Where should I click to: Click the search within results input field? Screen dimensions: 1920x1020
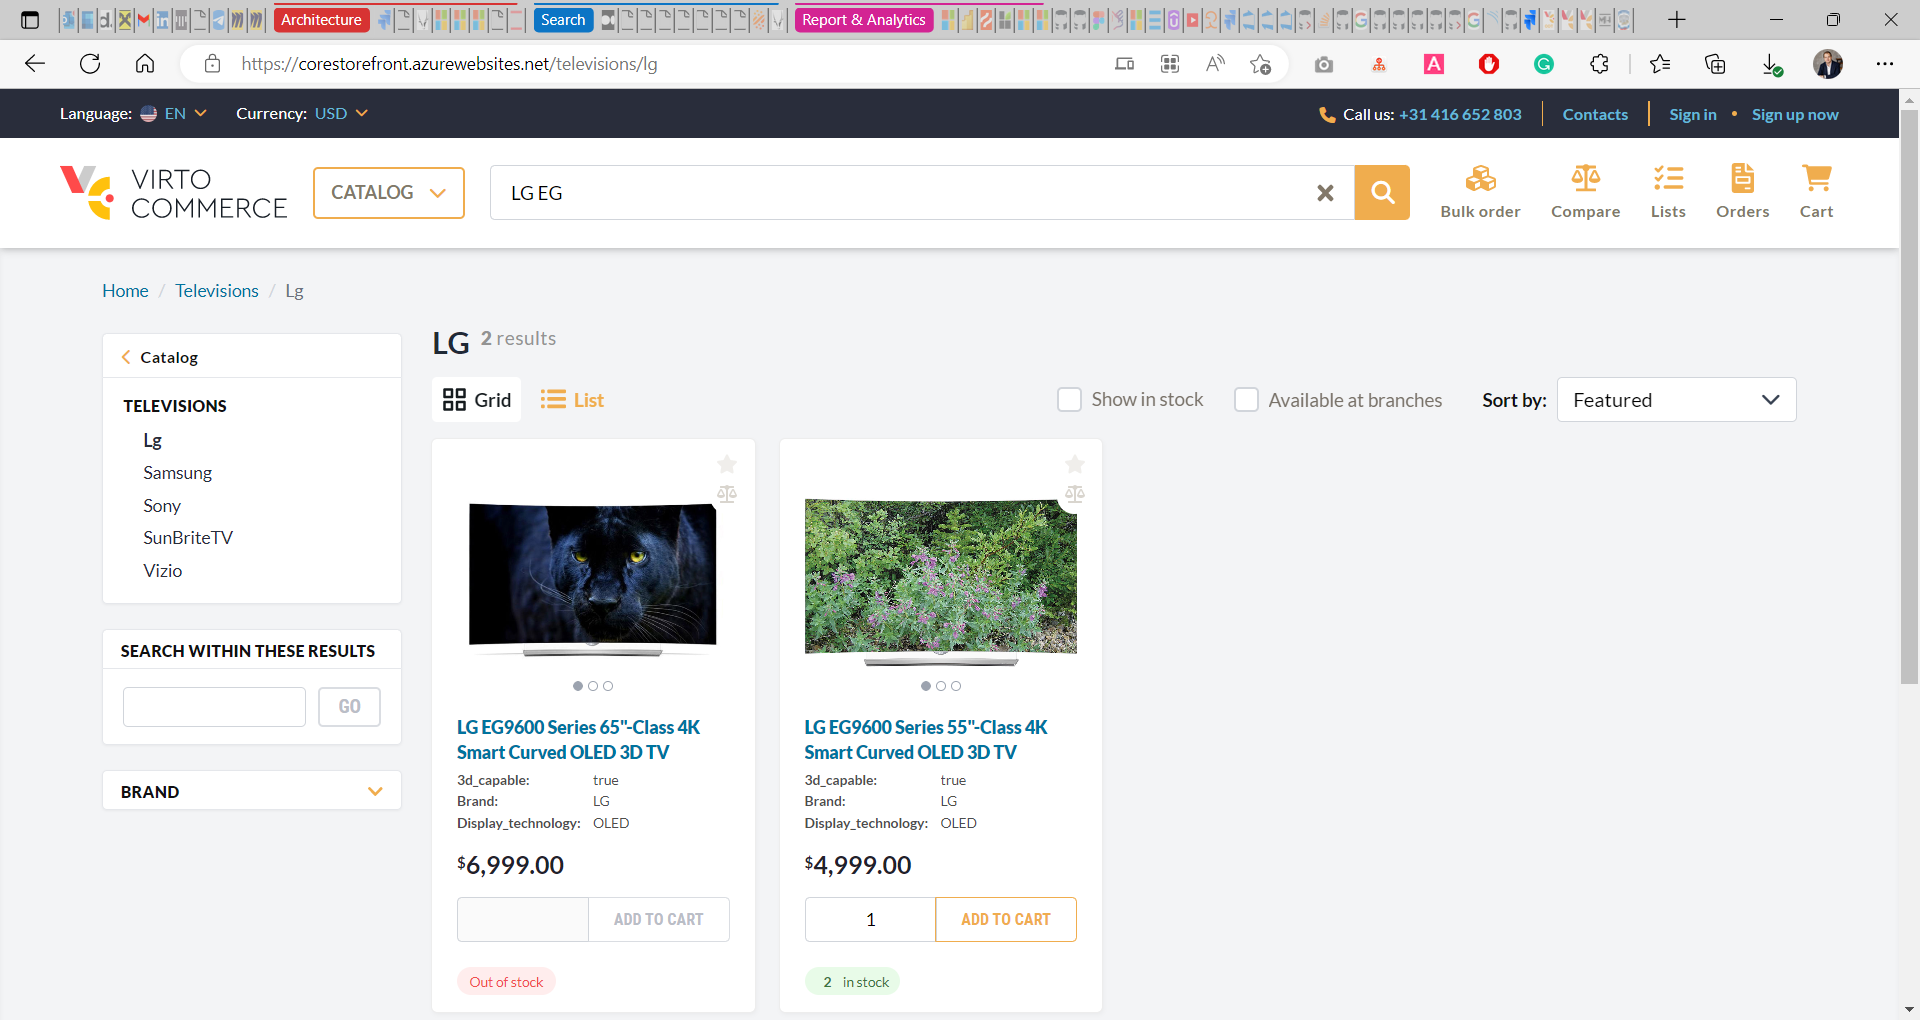pyautogui.click(x=214, y=707)
